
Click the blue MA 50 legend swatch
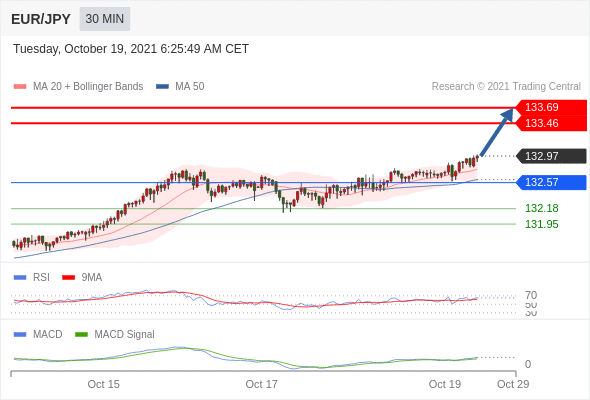[163, 87]
